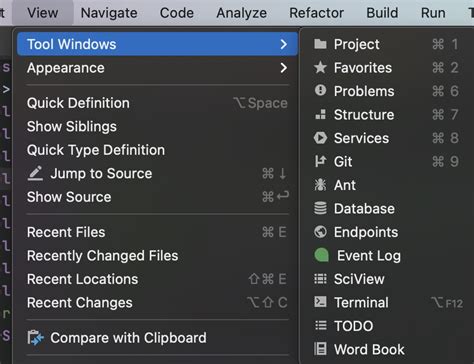Viewport: 474px width, 364px height.
Task: Open the Database cylinder icon
Action: tap(320, 208)
